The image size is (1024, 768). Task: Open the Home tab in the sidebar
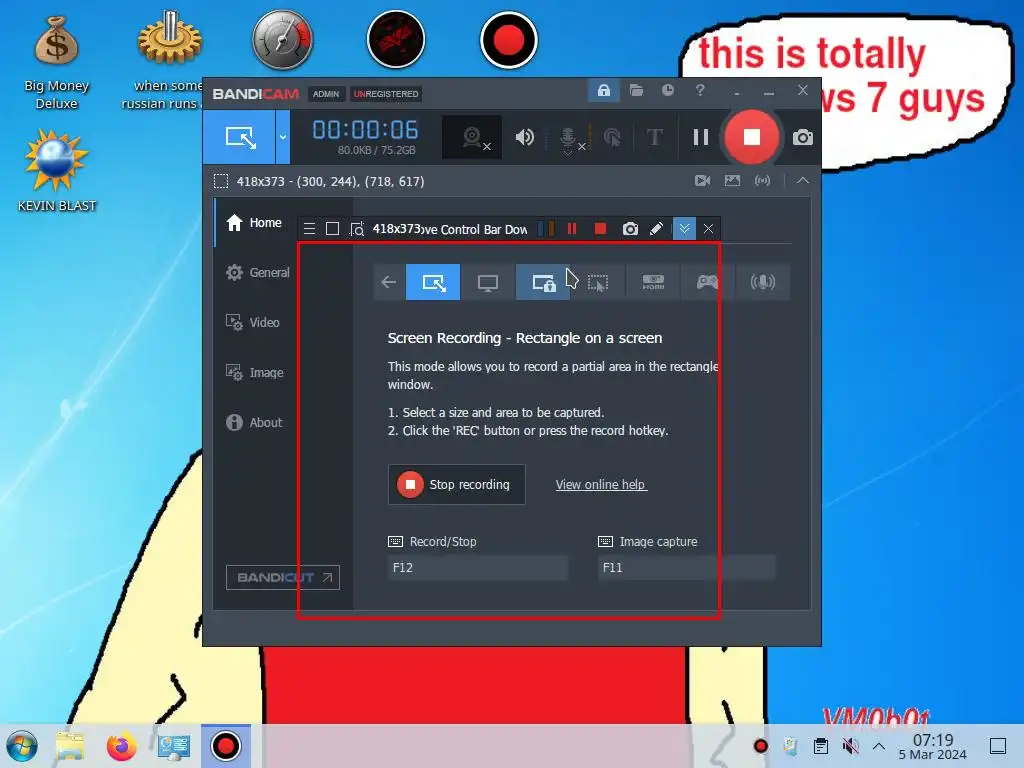[254, 223]
